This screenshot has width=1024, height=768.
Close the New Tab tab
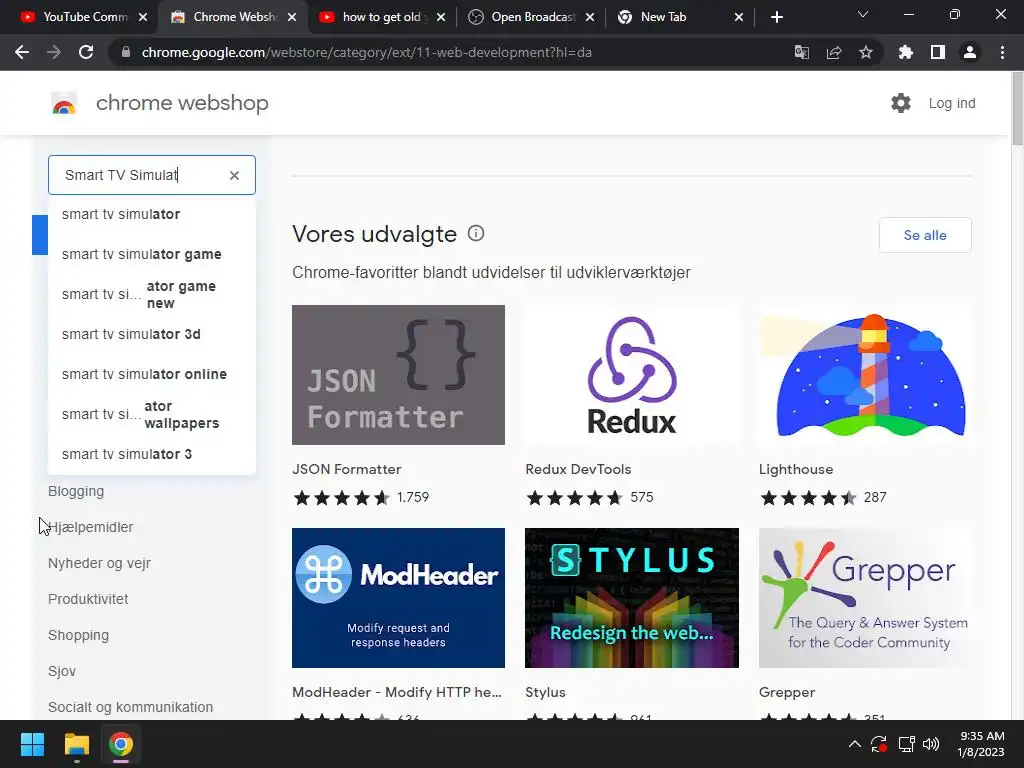(739, 17)
